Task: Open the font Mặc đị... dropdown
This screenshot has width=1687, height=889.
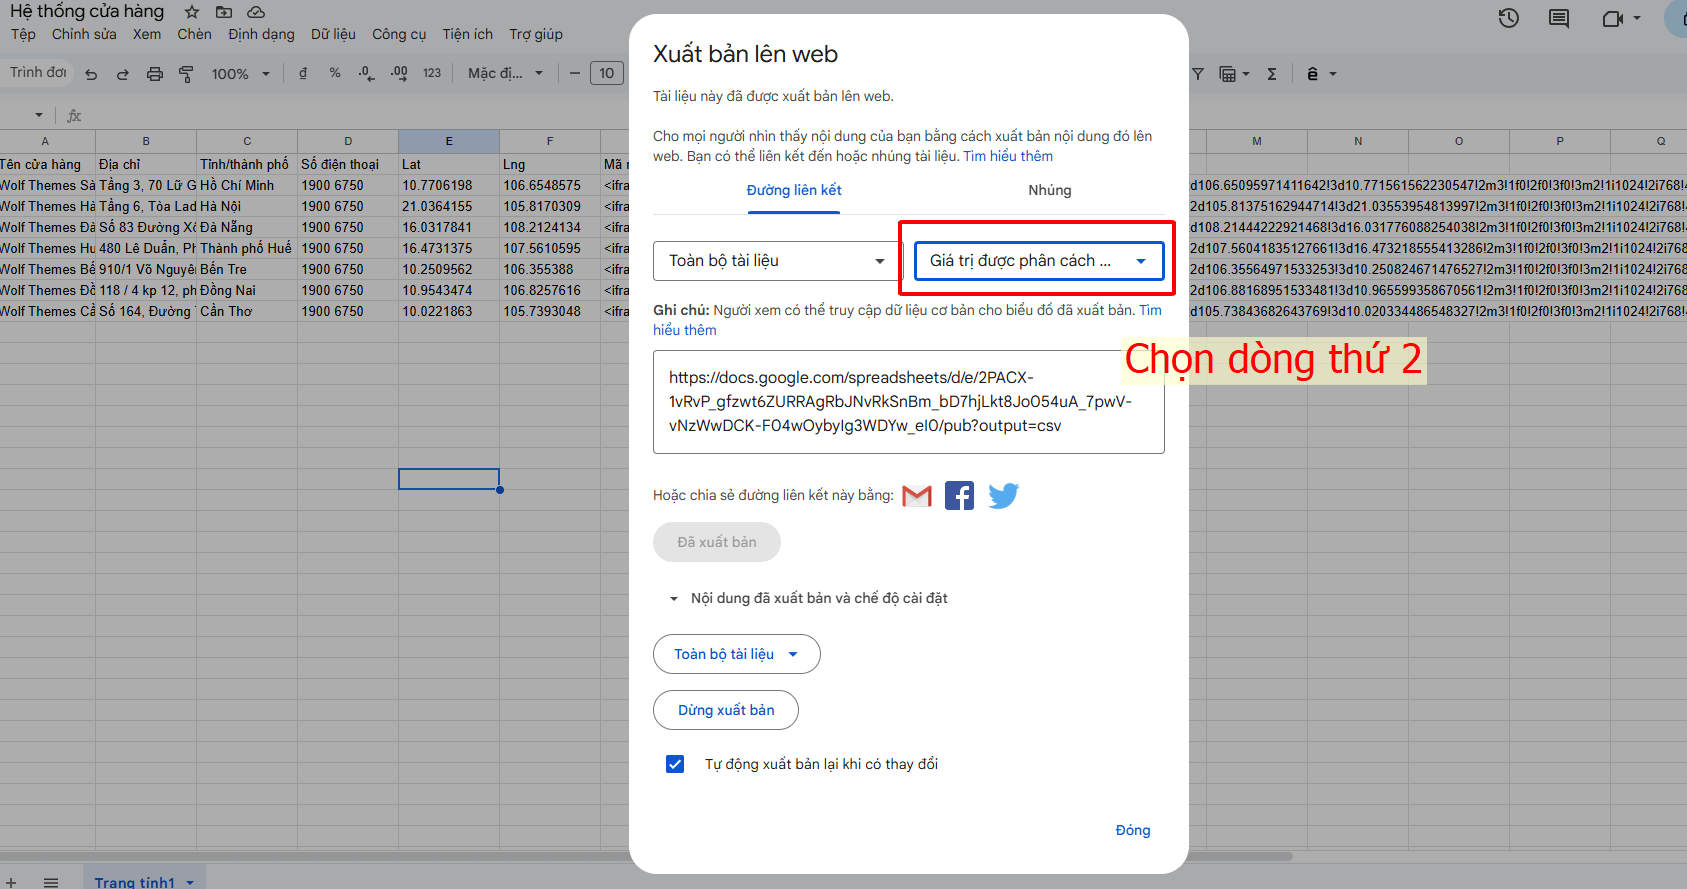Action: tap(506, 73)
